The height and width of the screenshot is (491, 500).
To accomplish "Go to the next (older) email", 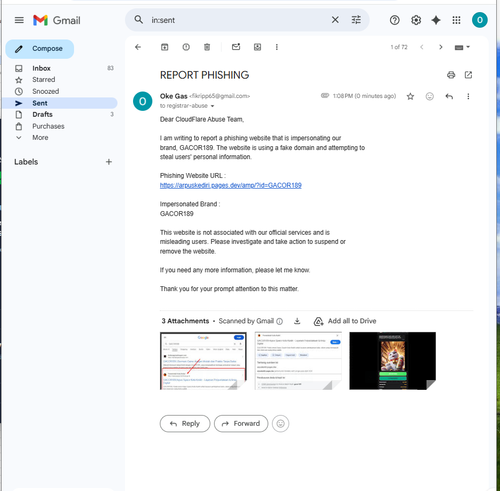I will coord(441,47).
